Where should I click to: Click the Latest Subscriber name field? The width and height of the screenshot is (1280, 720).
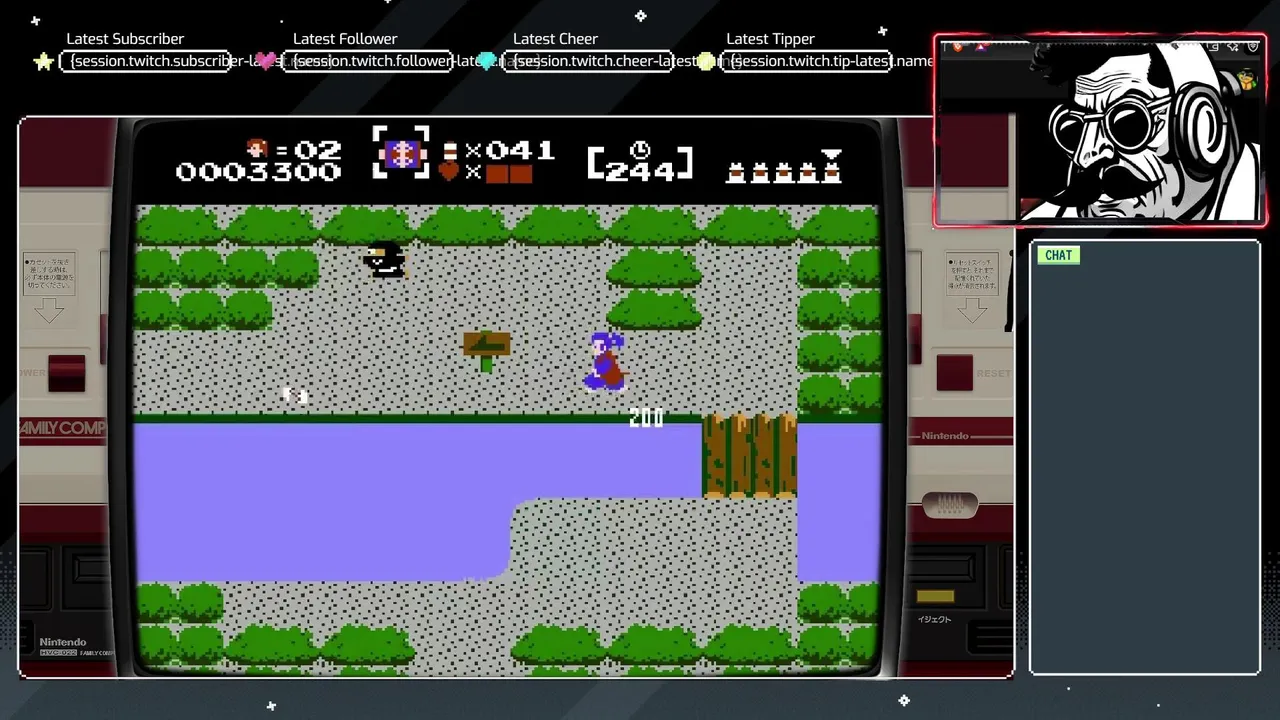pyautogui.click(x=146, y=61)
